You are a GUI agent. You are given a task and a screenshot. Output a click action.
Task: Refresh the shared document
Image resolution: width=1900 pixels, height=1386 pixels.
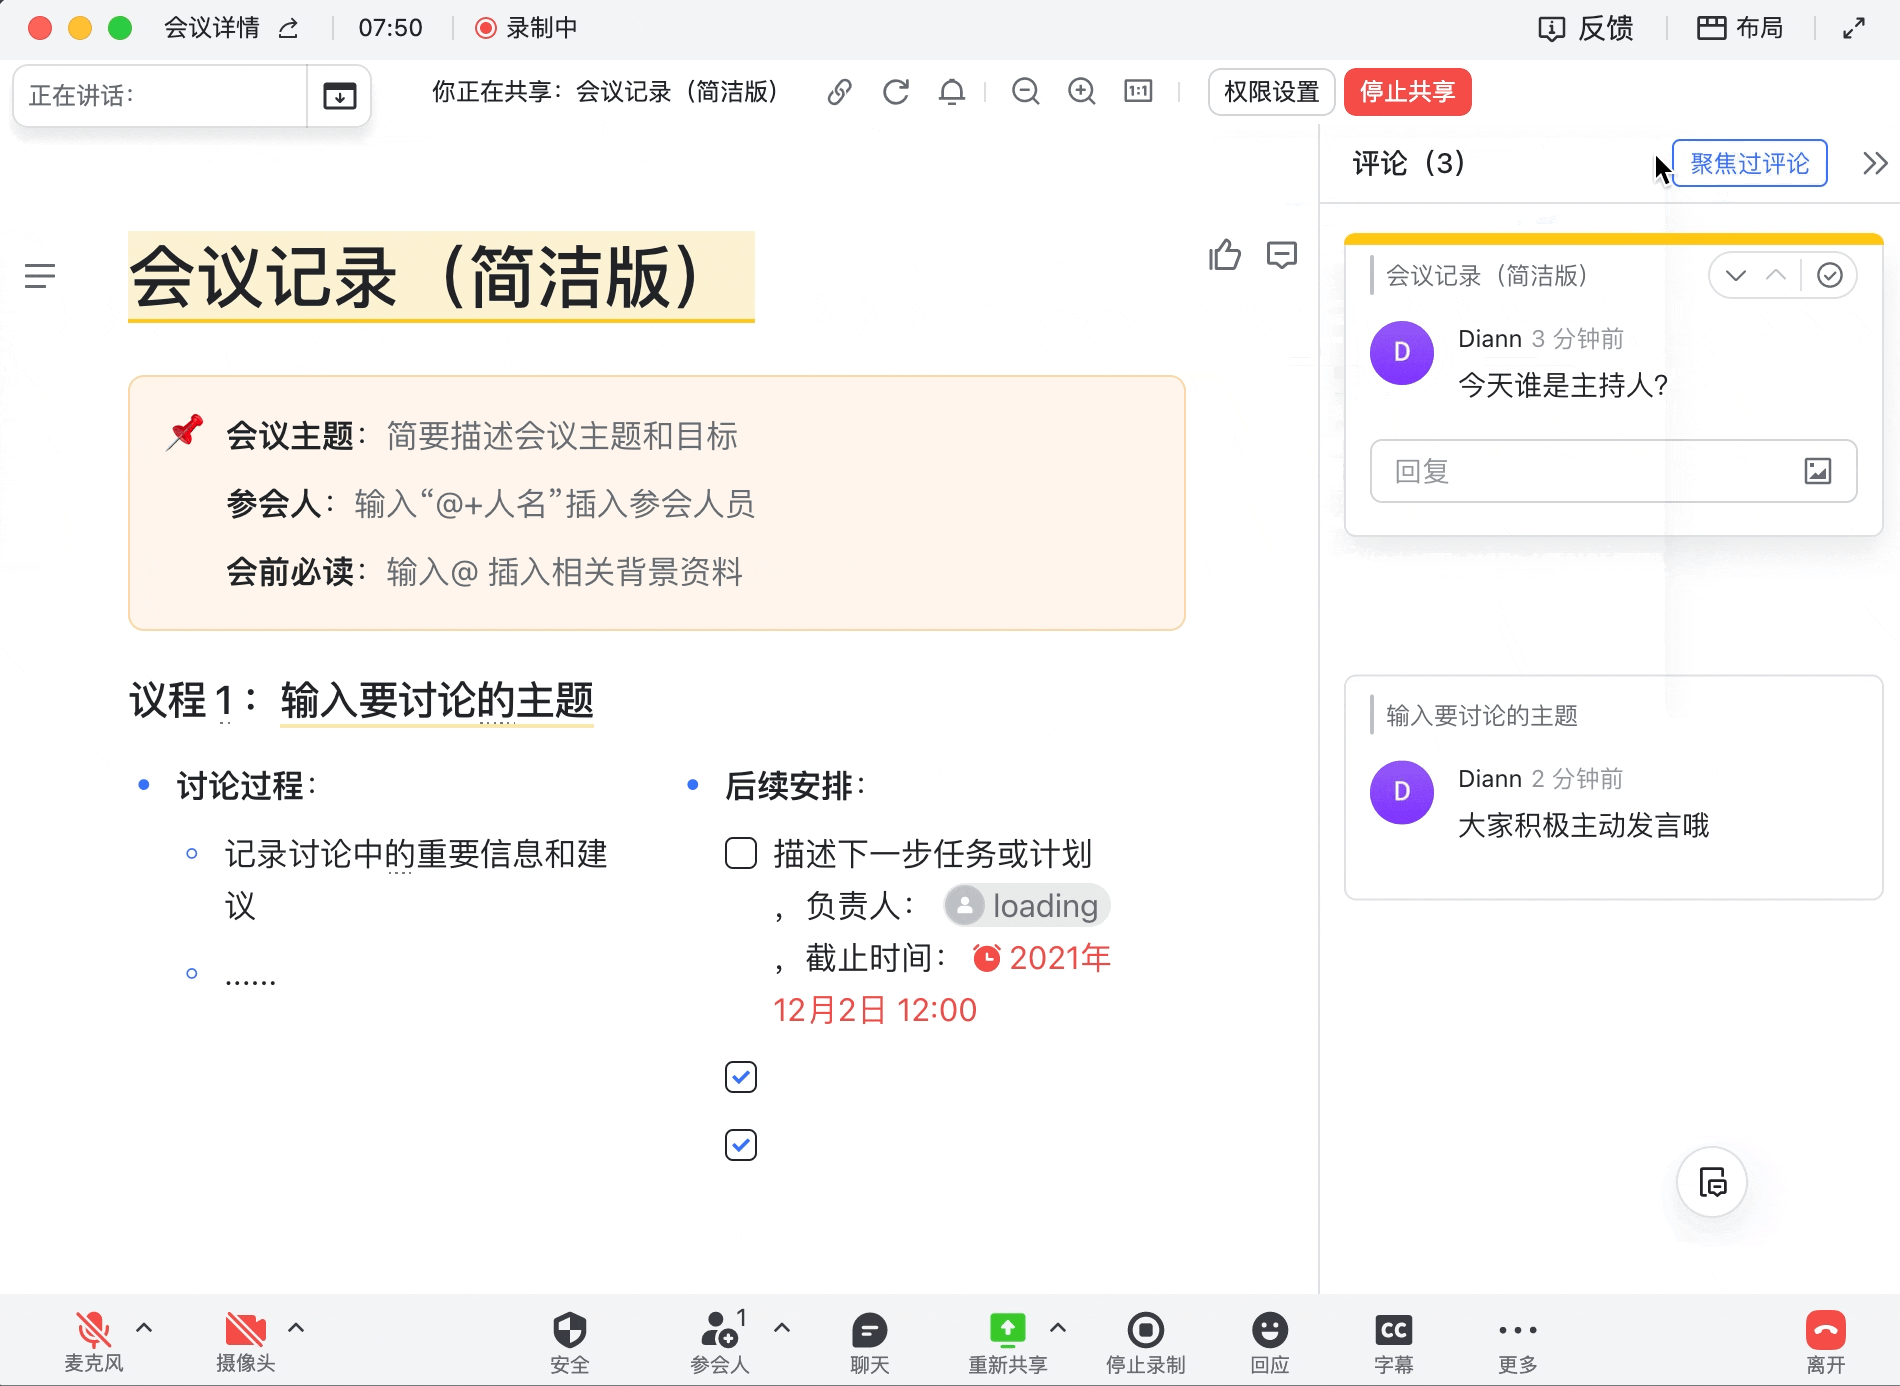coord(896,92)
